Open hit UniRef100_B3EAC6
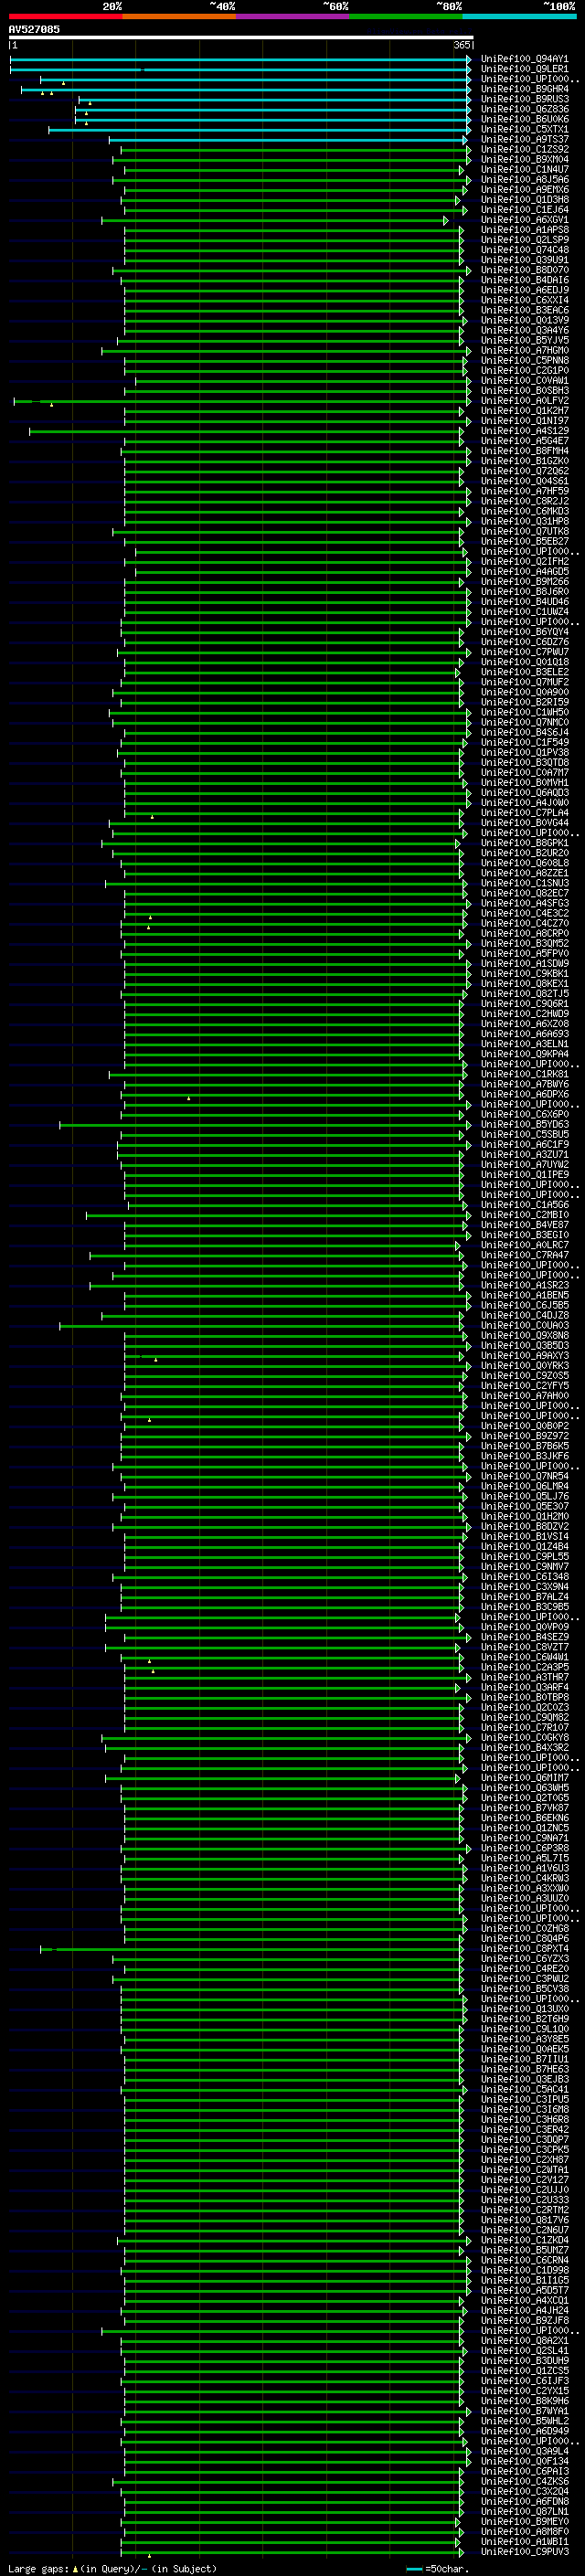 tap(525, 310)
